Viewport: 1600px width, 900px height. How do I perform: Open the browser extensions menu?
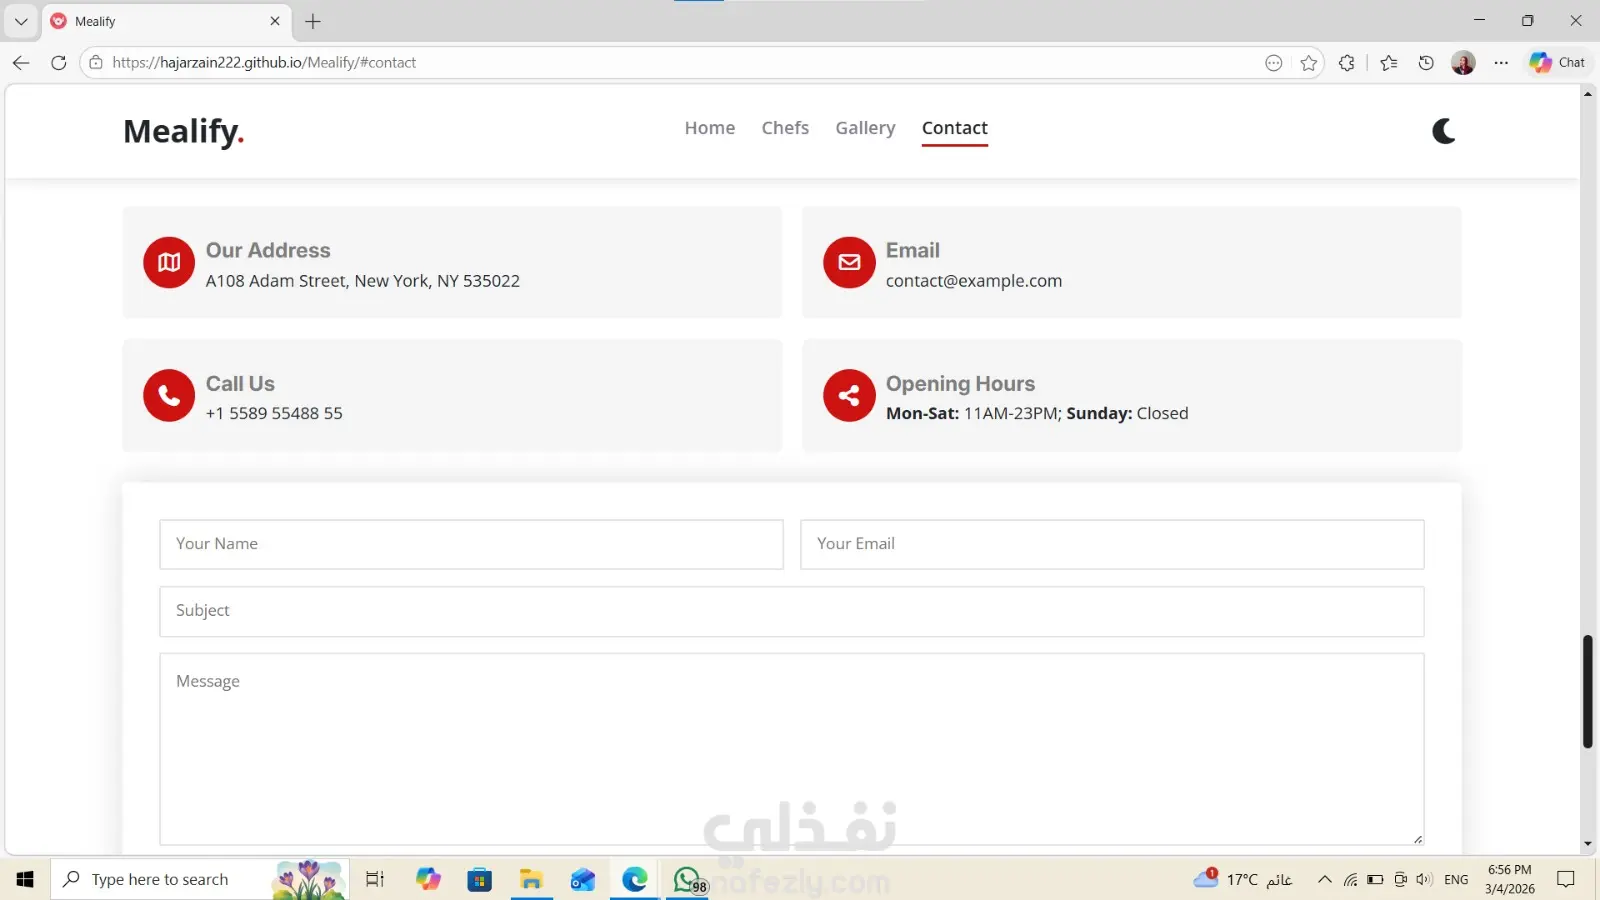pyautogui.click(x=1347, y=63)
